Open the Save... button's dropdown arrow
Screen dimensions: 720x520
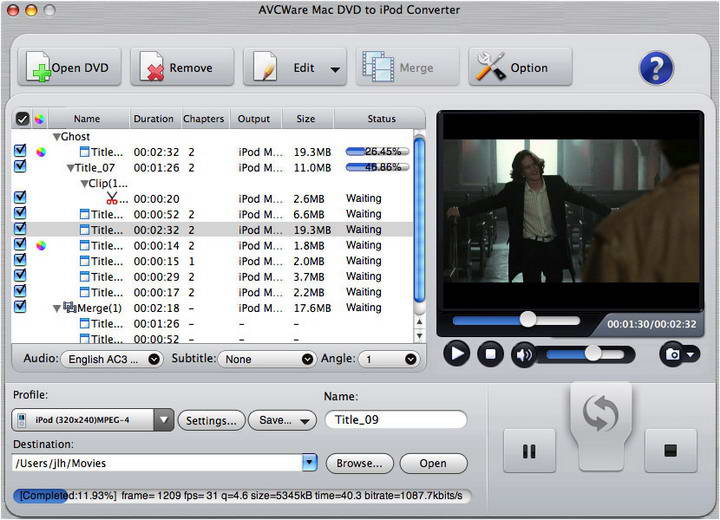[x=304, y=421]
